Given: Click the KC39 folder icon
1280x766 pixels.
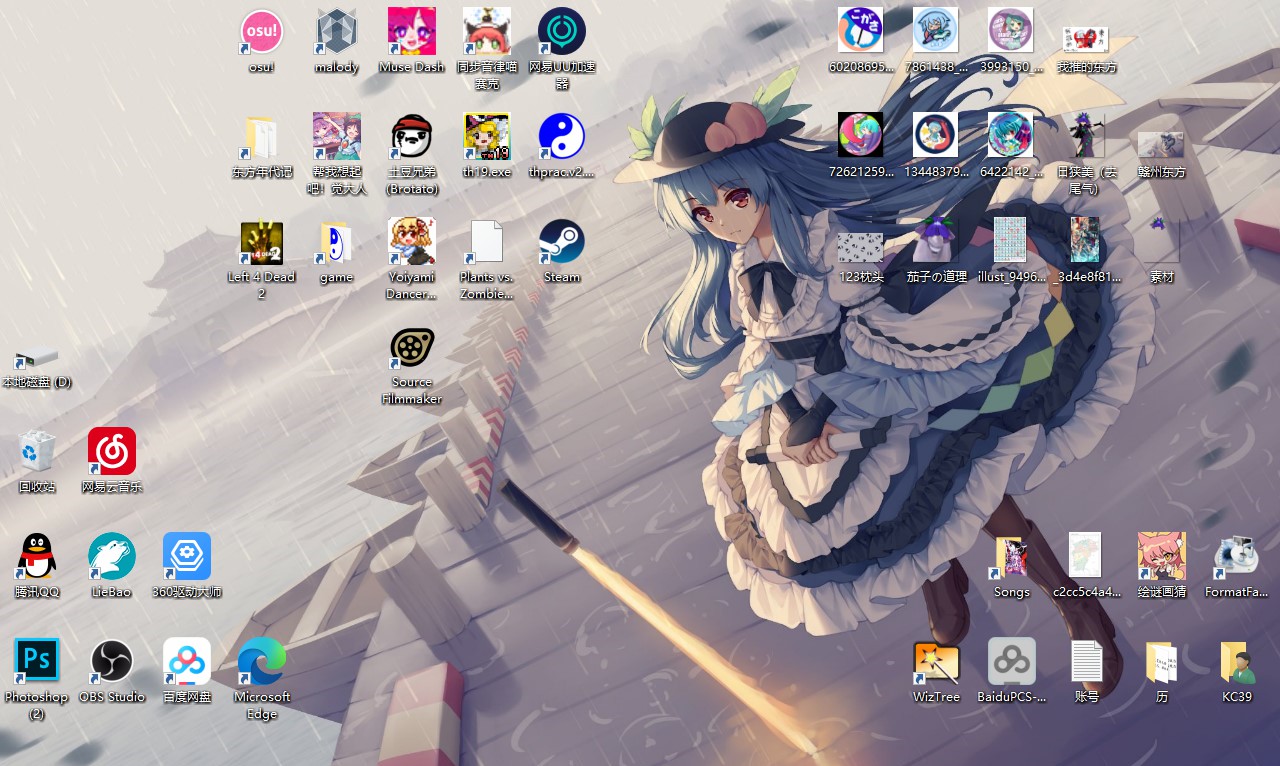Looking at the screenshot, I should click(1237, 661).
